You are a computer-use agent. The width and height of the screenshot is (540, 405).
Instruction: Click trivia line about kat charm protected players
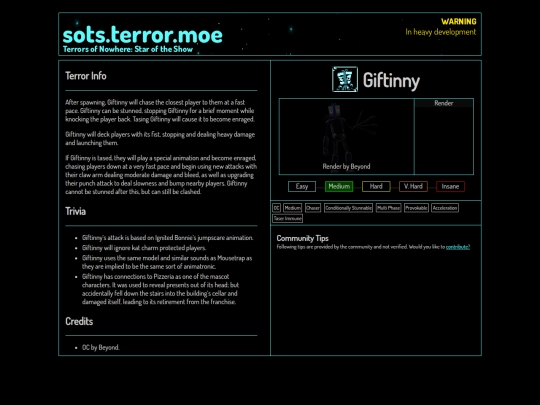coord(144,248)
